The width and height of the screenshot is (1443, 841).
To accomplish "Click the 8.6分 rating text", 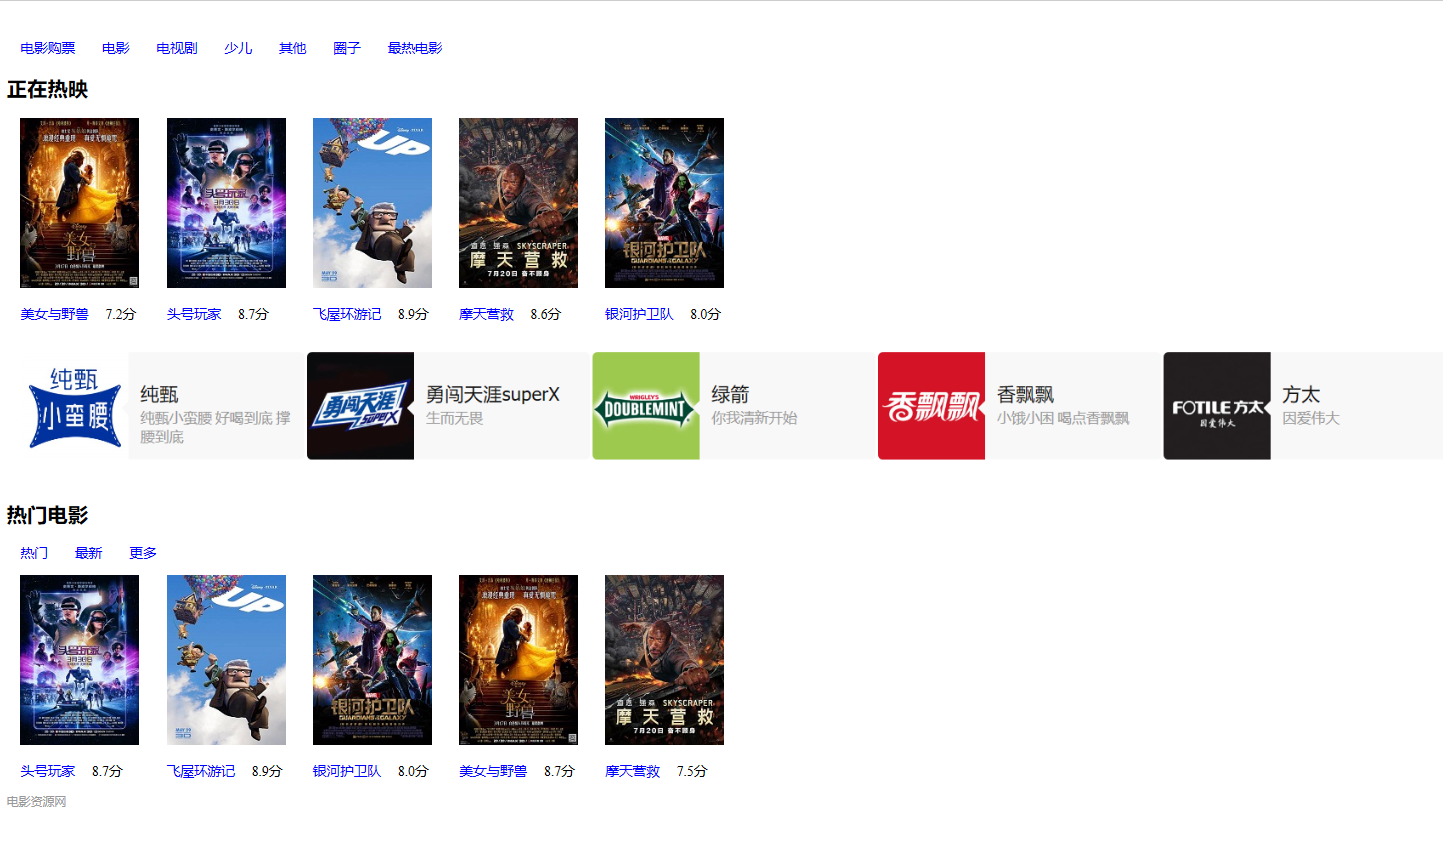I will pos(546,314).
